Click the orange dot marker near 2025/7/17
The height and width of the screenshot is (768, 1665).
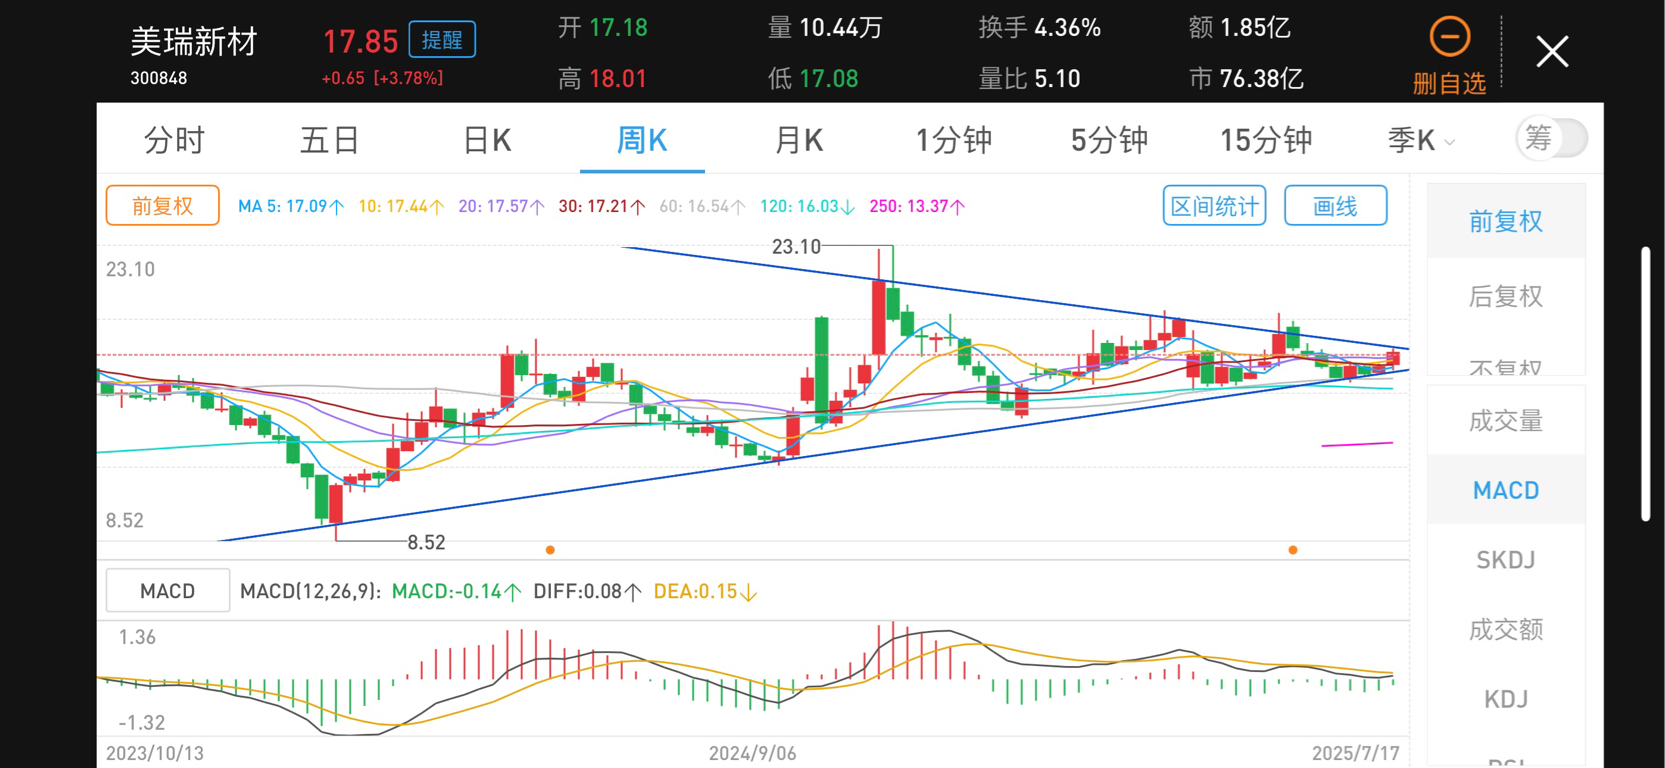pyautogui.click(x=1293, y=550)
